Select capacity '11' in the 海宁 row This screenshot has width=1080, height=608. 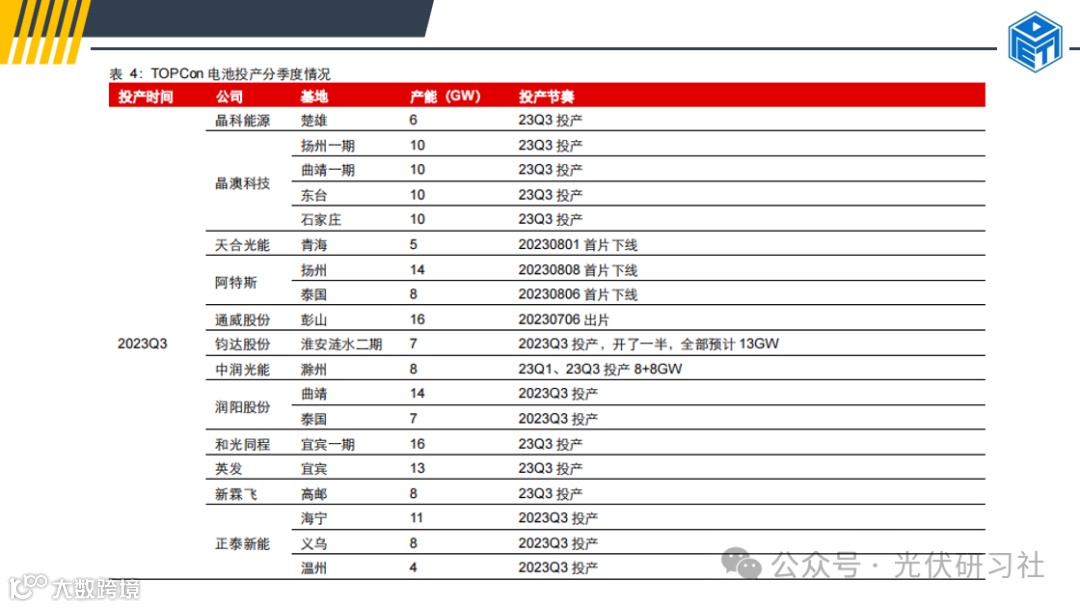pos(417,518)
